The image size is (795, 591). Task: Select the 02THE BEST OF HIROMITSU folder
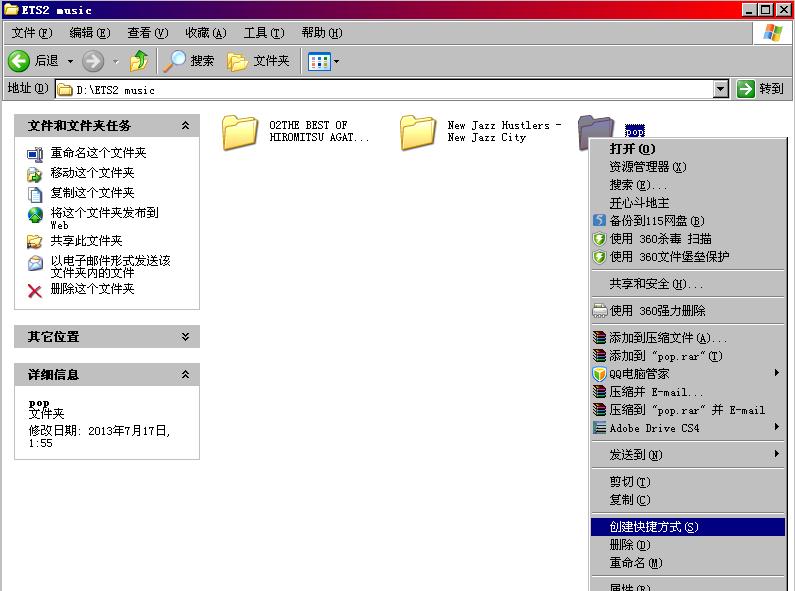point(240,132)
